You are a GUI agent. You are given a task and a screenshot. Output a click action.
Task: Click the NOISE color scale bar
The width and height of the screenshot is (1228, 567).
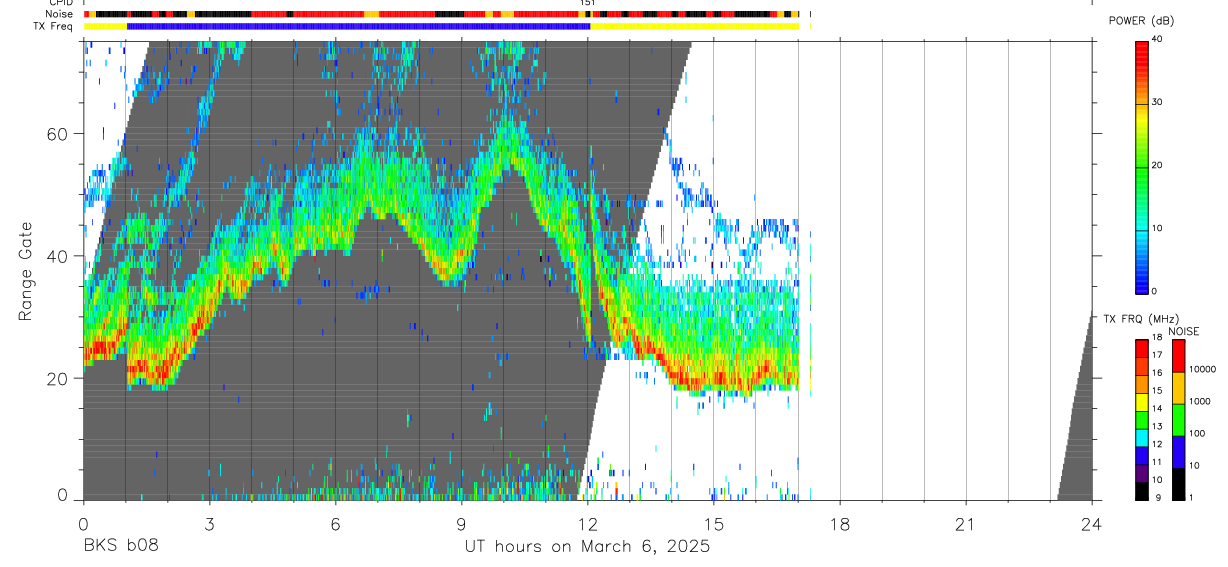coord(1179,420)
